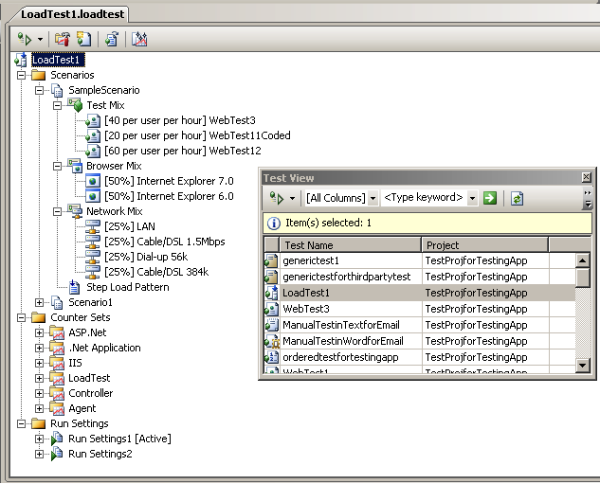
Task: Collapse the SampleScenario node
Action: pyautogui.click(x=39, y=90)
